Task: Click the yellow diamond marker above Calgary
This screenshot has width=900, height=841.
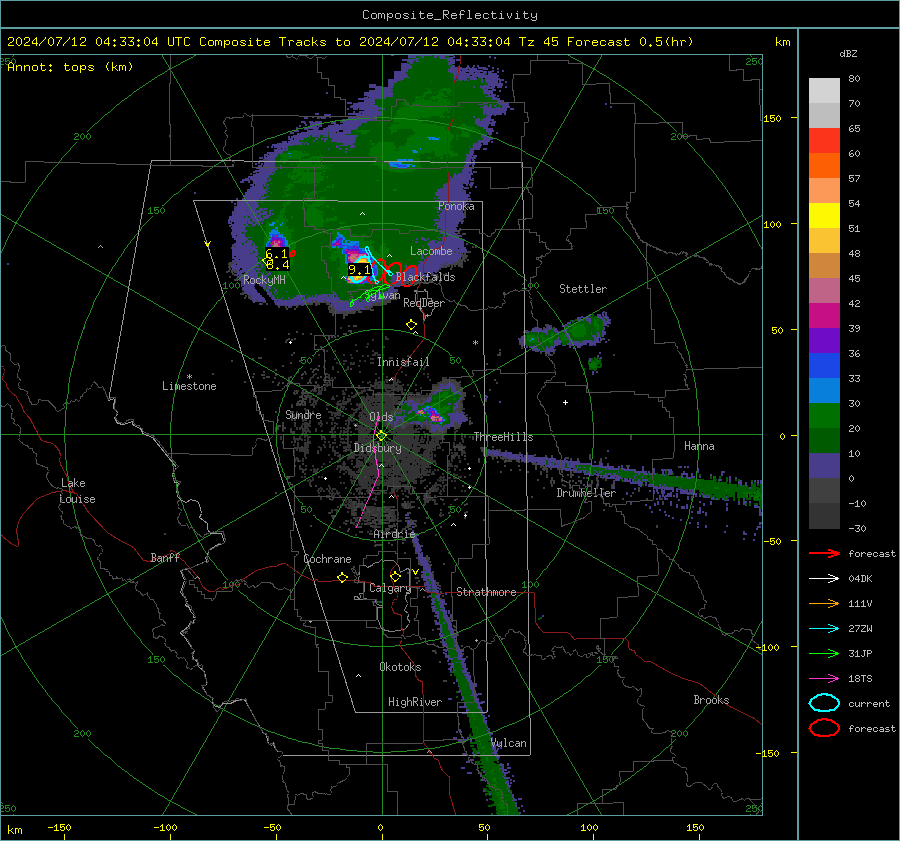Action: click(x=395, y=576)
